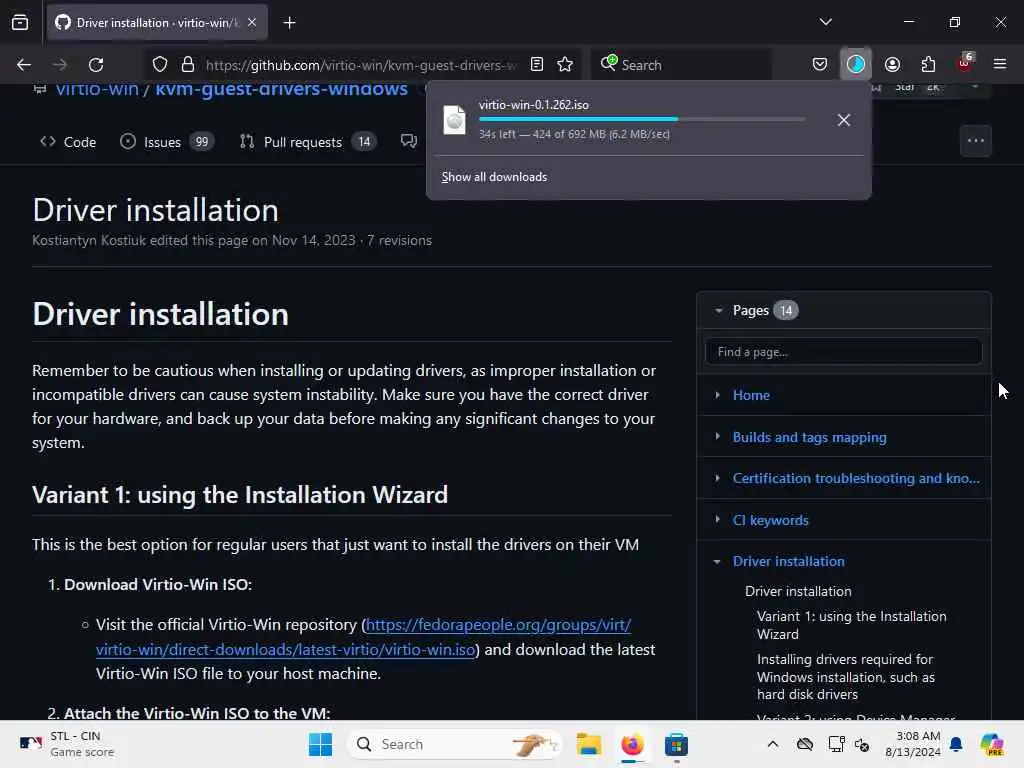Open the STL - CIN game score widget
Image resolution: width=1024 pixels, height=768 pixels.
(67, 744)
